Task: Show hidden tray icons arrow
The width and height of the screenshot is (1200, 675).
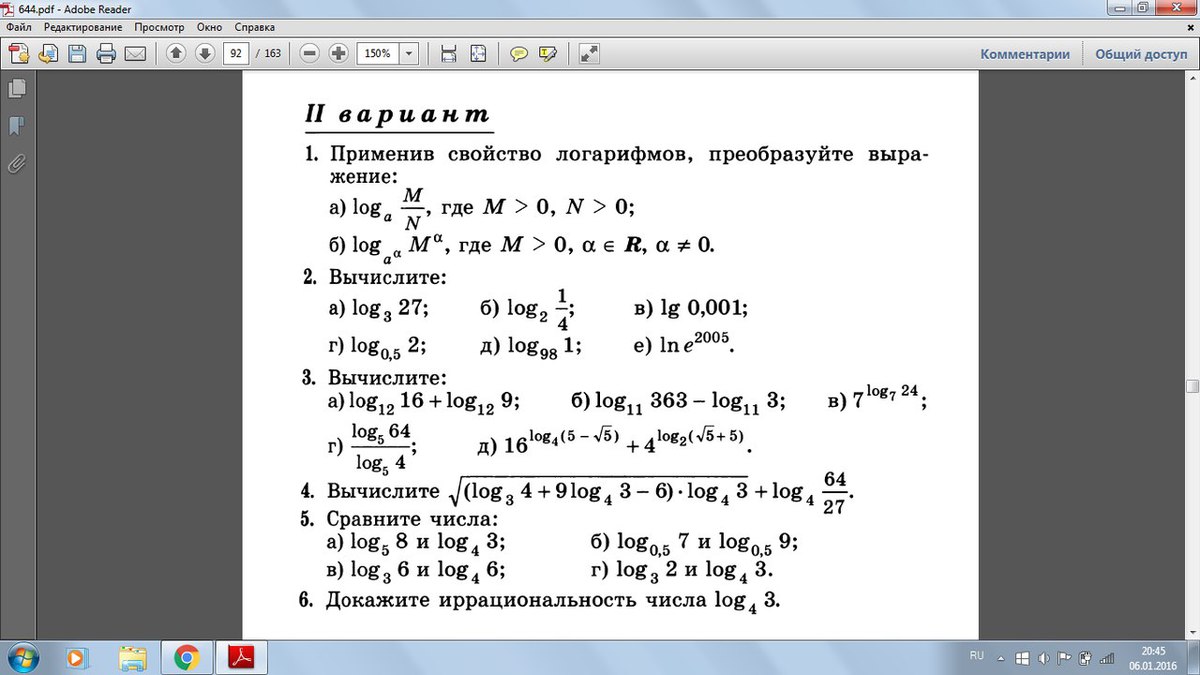Action: (1002, 657)
